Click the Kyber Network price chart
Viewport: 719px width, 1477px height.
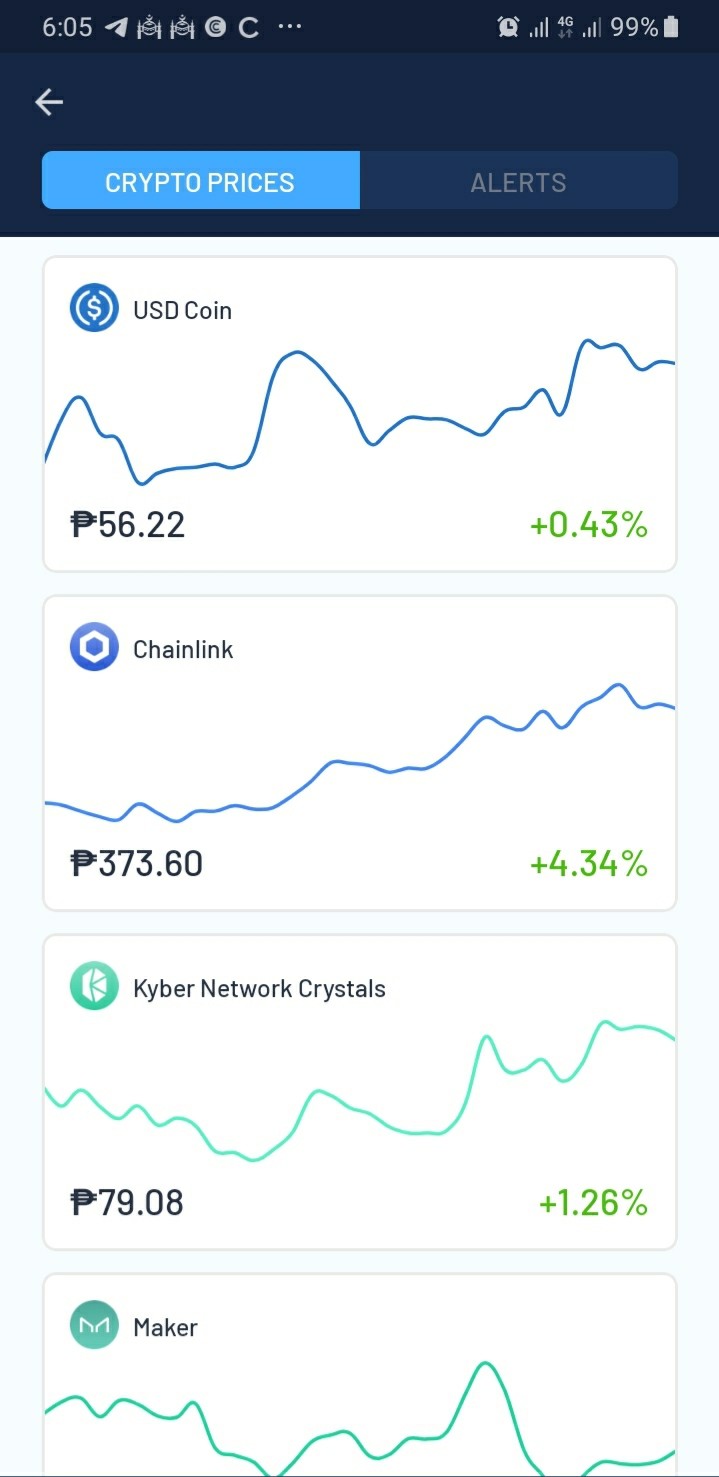click(x=360, y=1091)
